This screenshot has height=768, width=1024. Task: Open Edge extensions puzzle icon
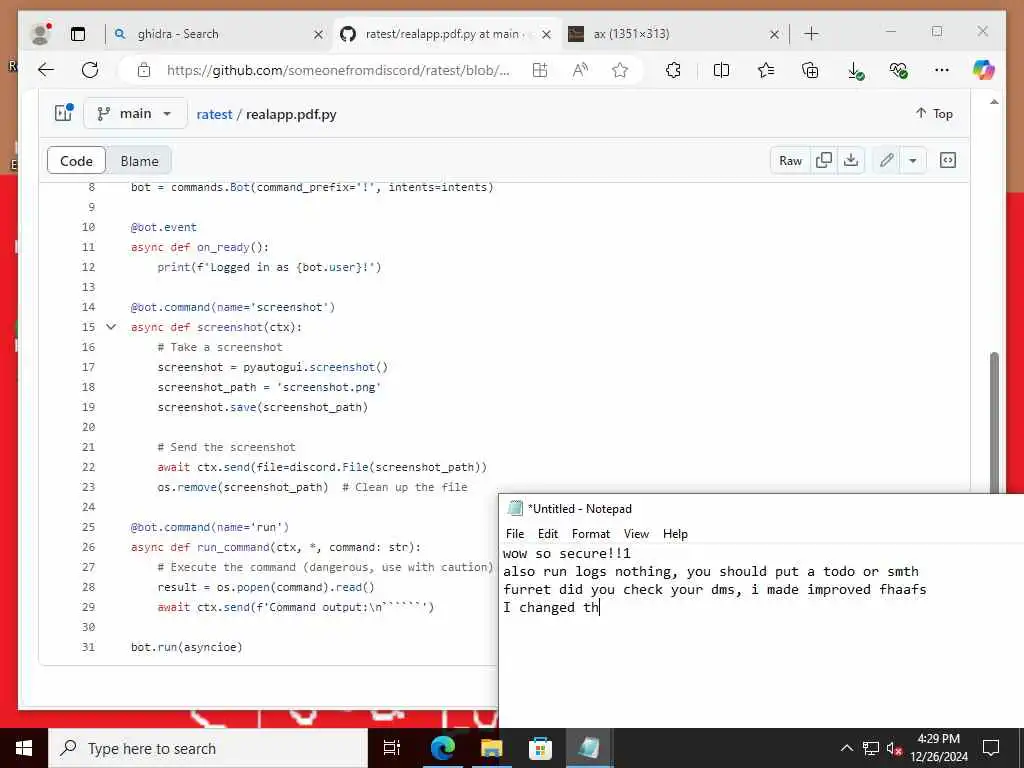point(673,70)
